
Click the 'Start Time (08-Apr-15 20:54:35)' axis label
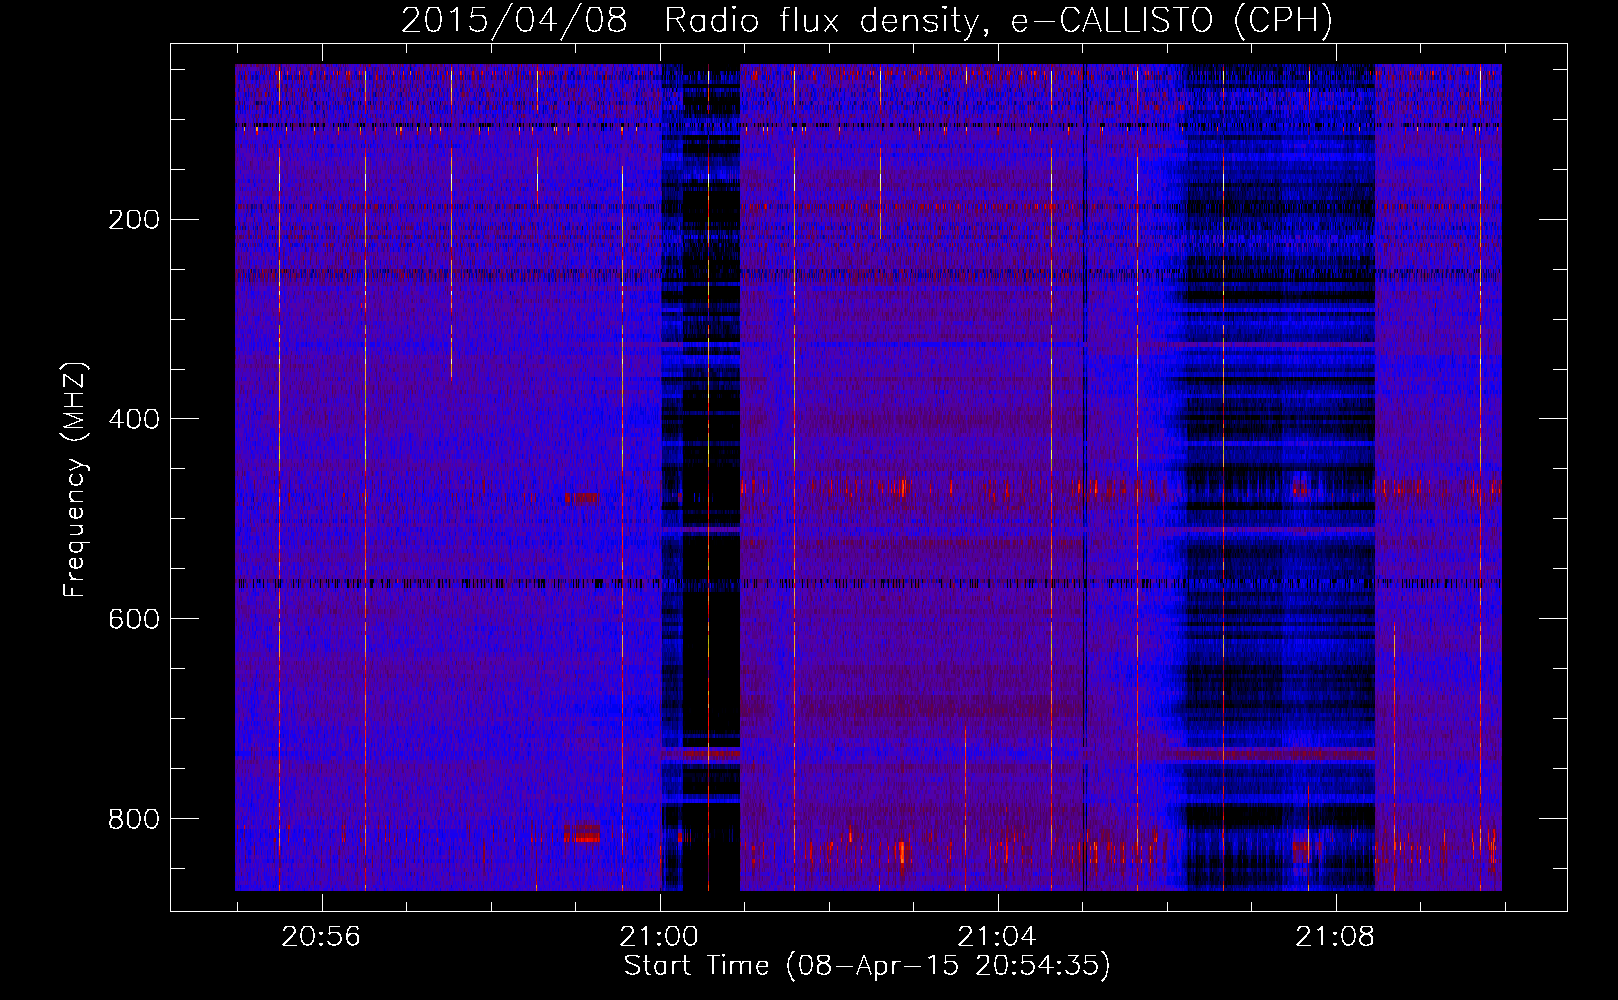tap(867, 966)
